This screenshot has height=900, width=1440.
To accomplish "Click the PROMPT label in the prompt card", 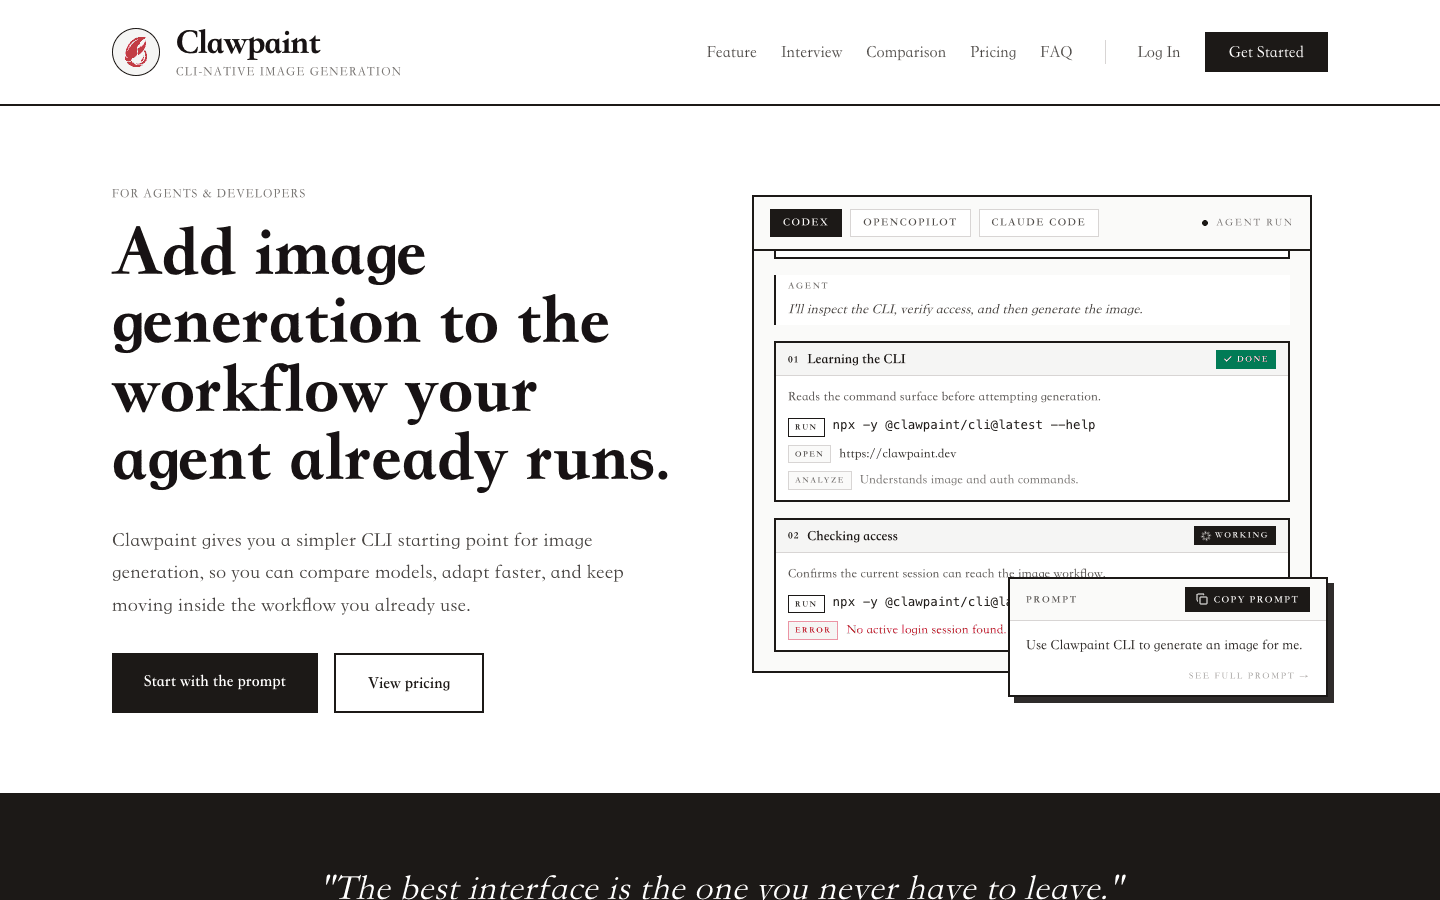I will (1051, 600).
